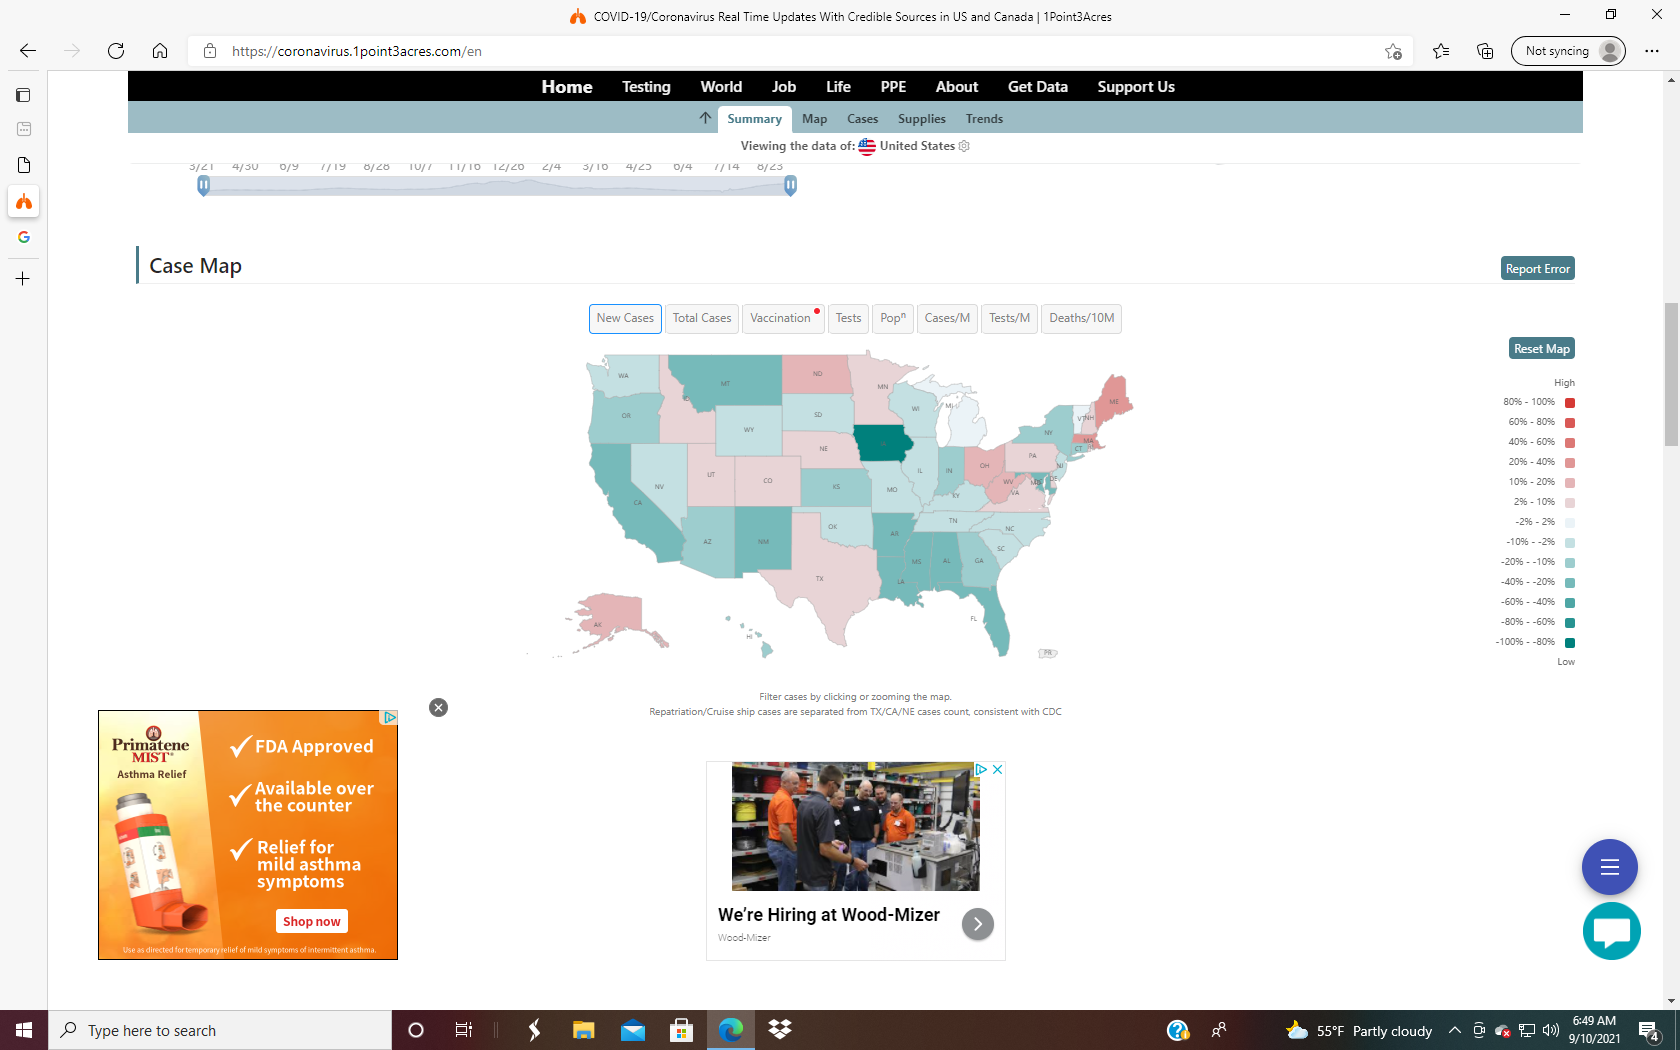Switch to the Supplies section tab

coord(921,119)
